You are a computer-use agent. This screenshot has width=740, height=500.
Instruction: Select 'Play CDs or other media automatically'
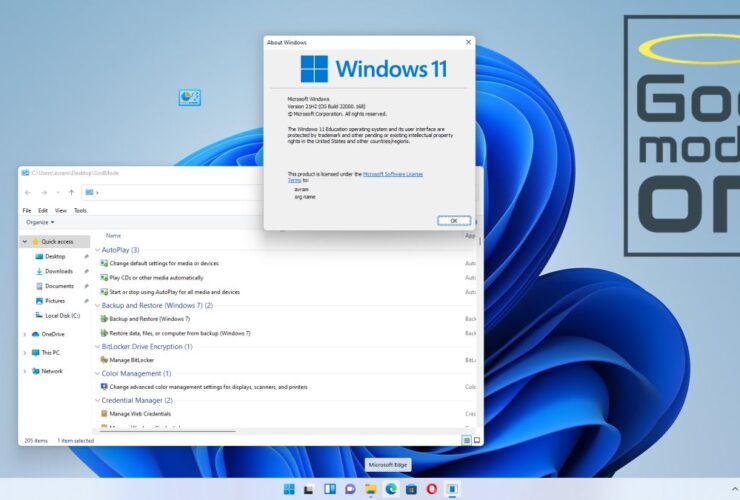tap(156, 278)
